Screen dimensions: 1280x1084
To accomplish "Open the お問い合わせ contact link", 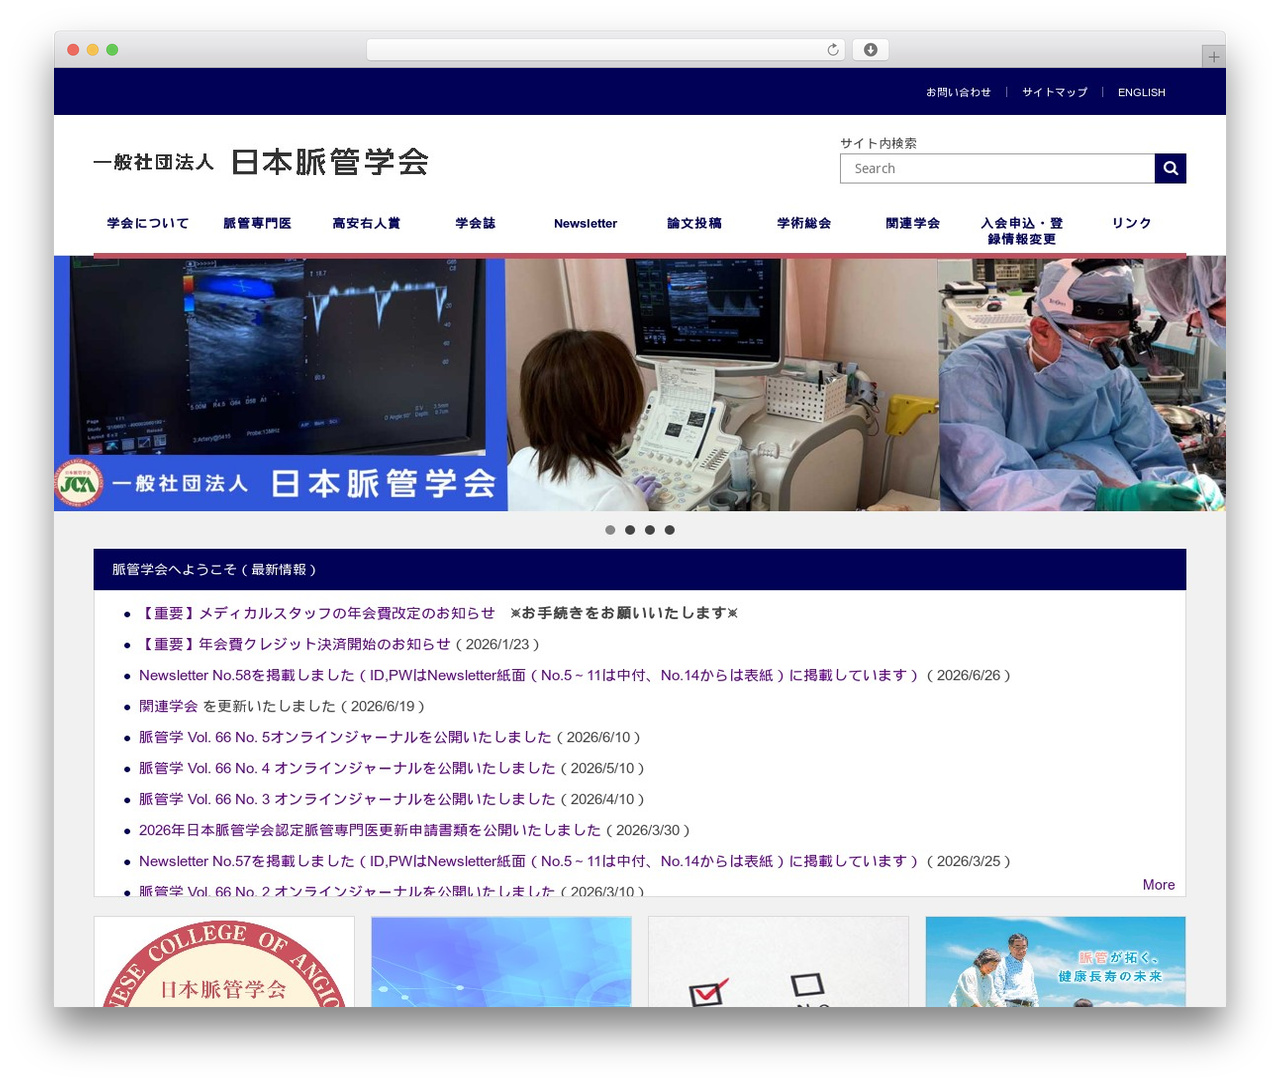I will [958, 92].
